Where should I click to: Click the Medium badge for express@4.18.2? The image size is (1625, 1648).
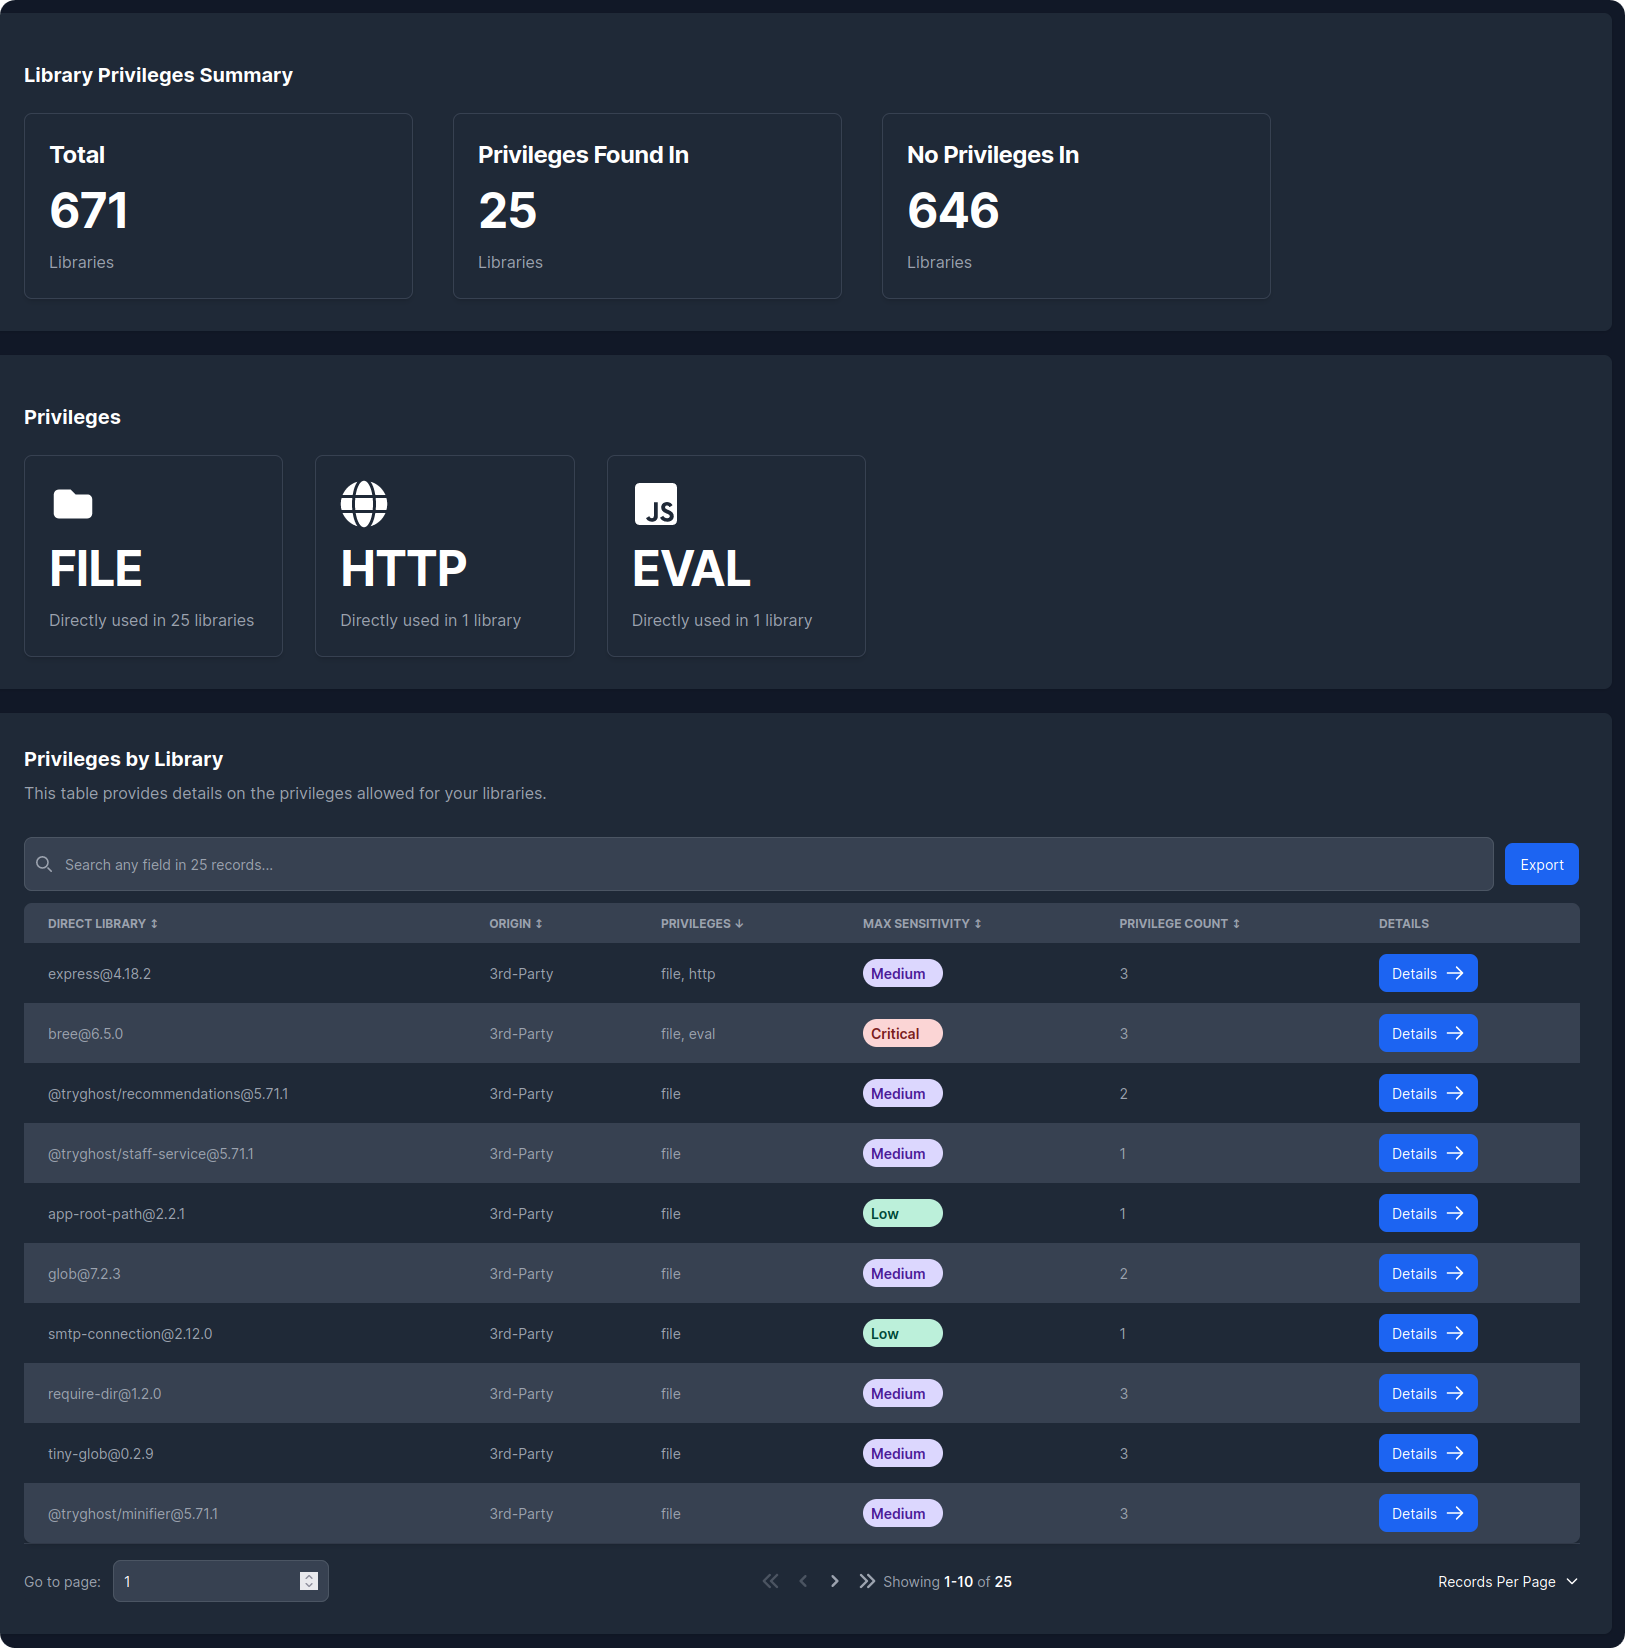point(902,973)
